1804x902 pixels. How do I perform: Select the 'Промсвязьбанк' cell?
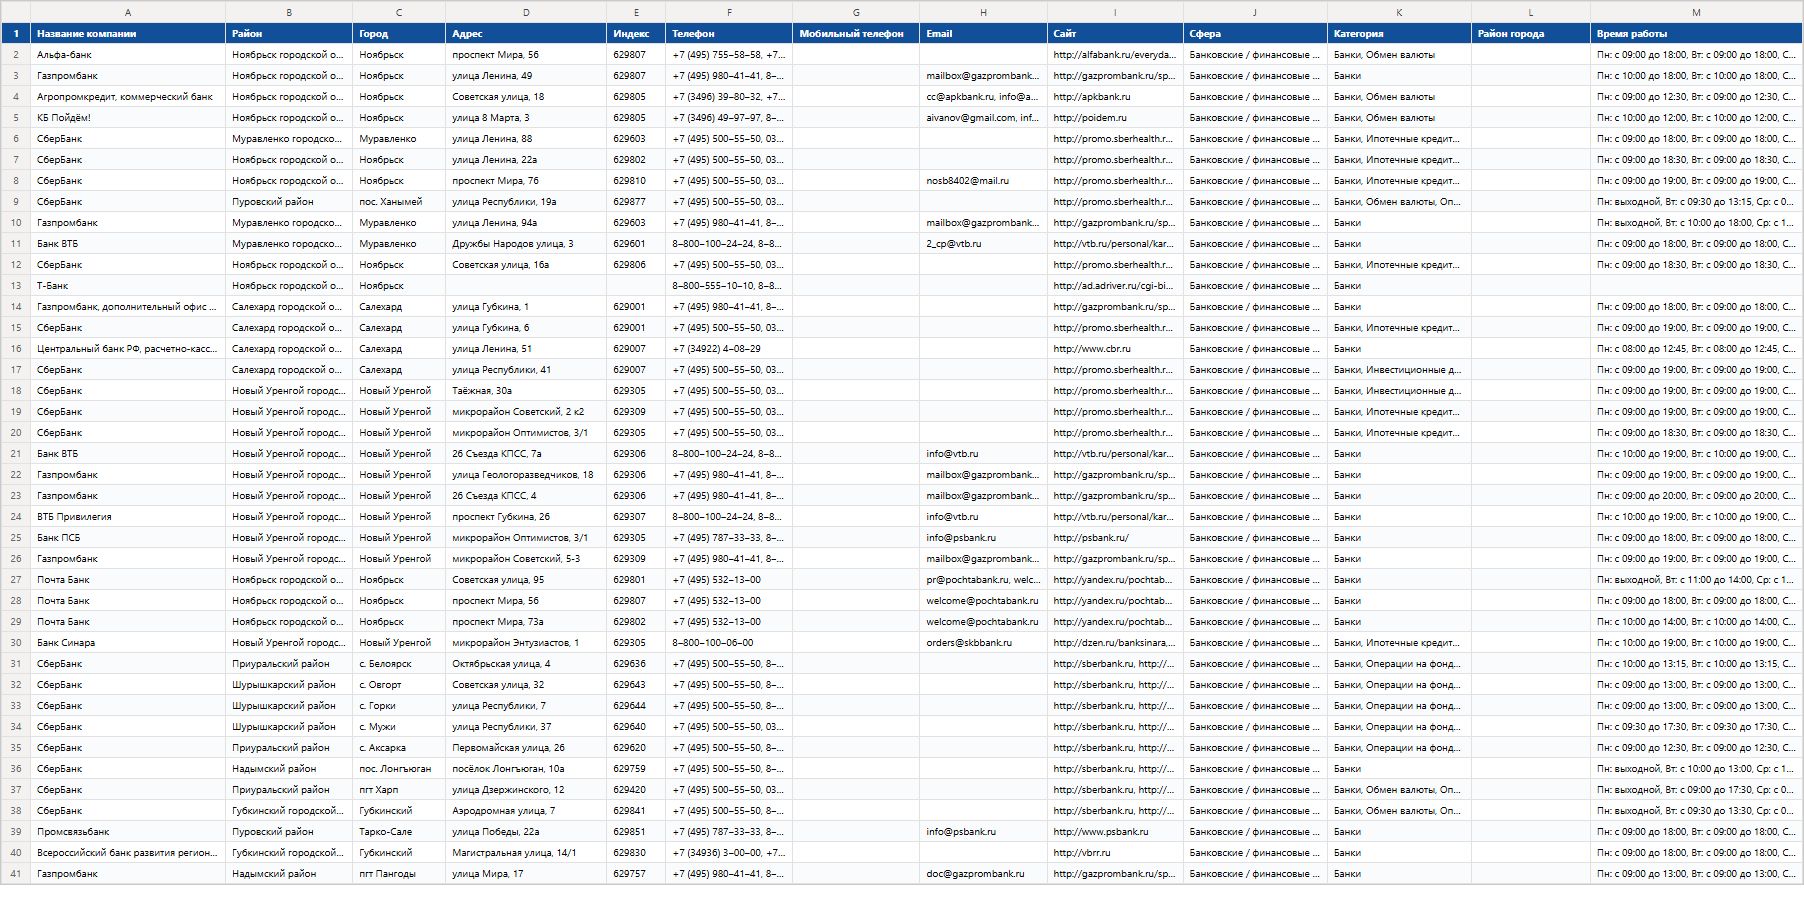[128, 832]
